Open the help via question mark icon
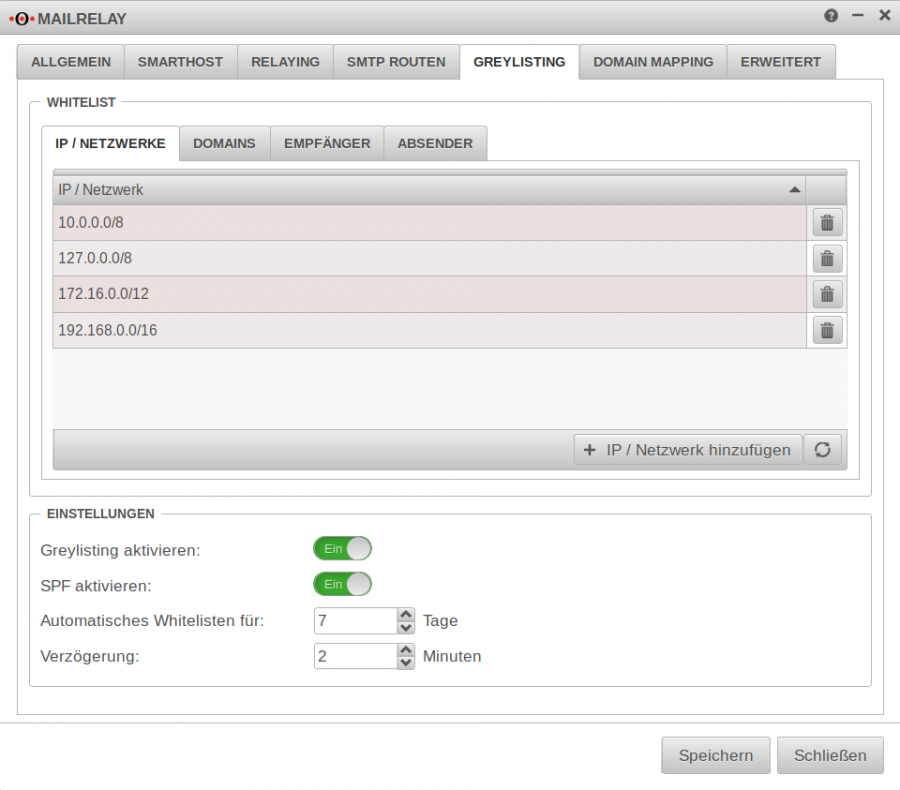The height and width of the screenshot is (790, 900). pos(830,17)
